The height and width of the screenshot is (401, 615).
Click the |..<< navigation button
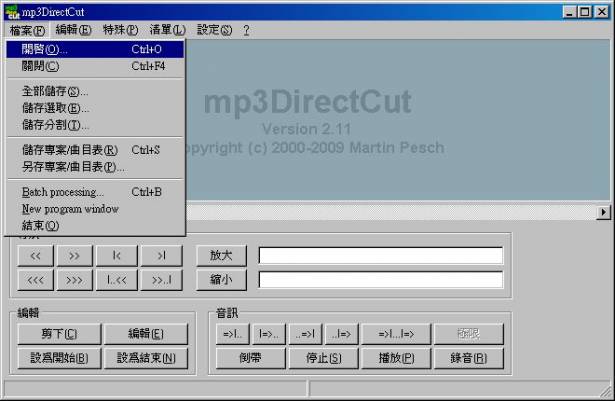click(117, 280)
